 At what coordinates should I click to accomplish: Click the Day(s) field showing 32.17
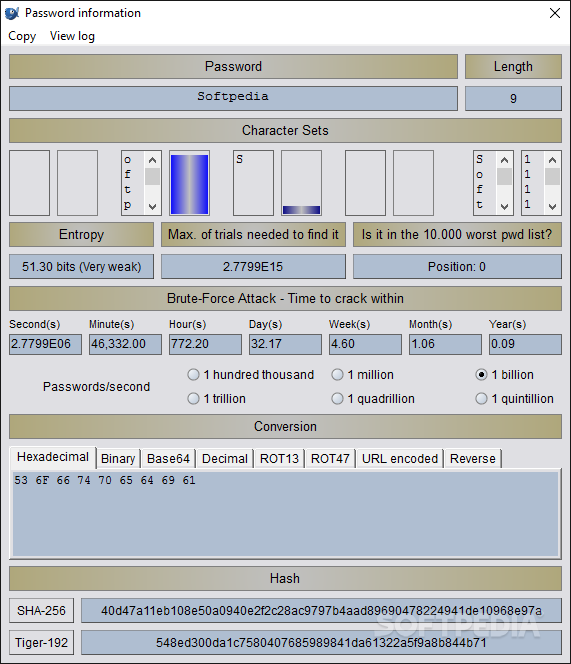tap(285, 344)
